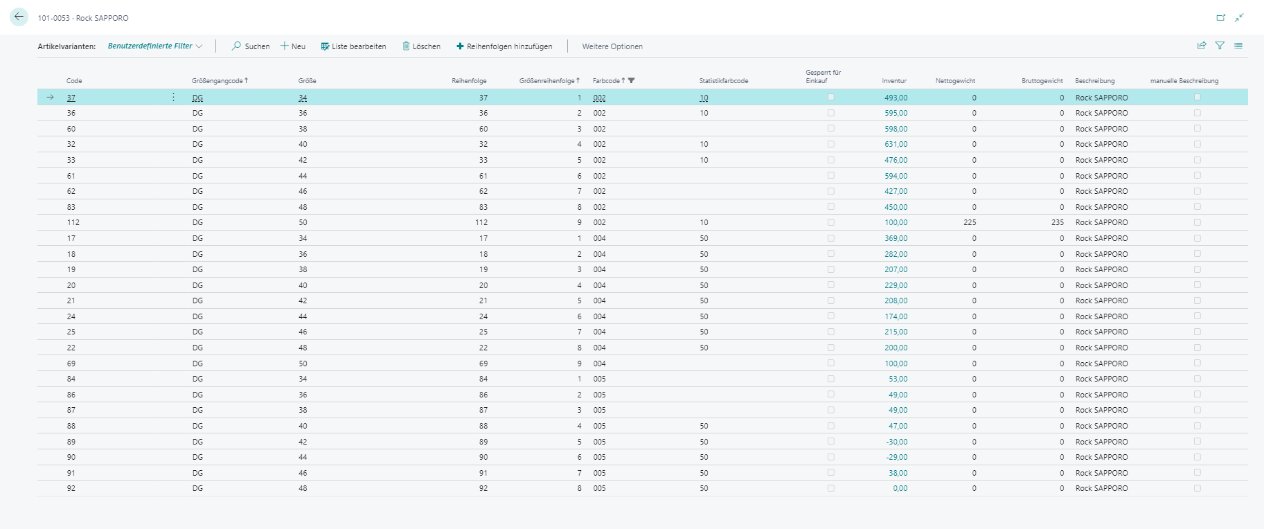Open the filter pane funnel icon
1264x529 pixels.
[x=1220, y=46]
